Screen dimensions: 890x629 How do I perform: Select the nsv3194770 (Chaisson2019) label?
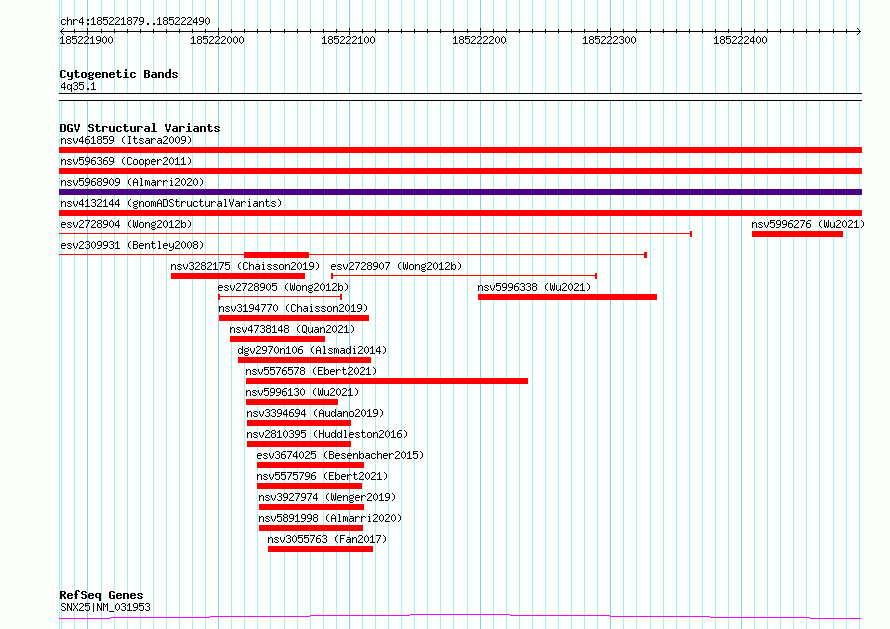point(293,308)
